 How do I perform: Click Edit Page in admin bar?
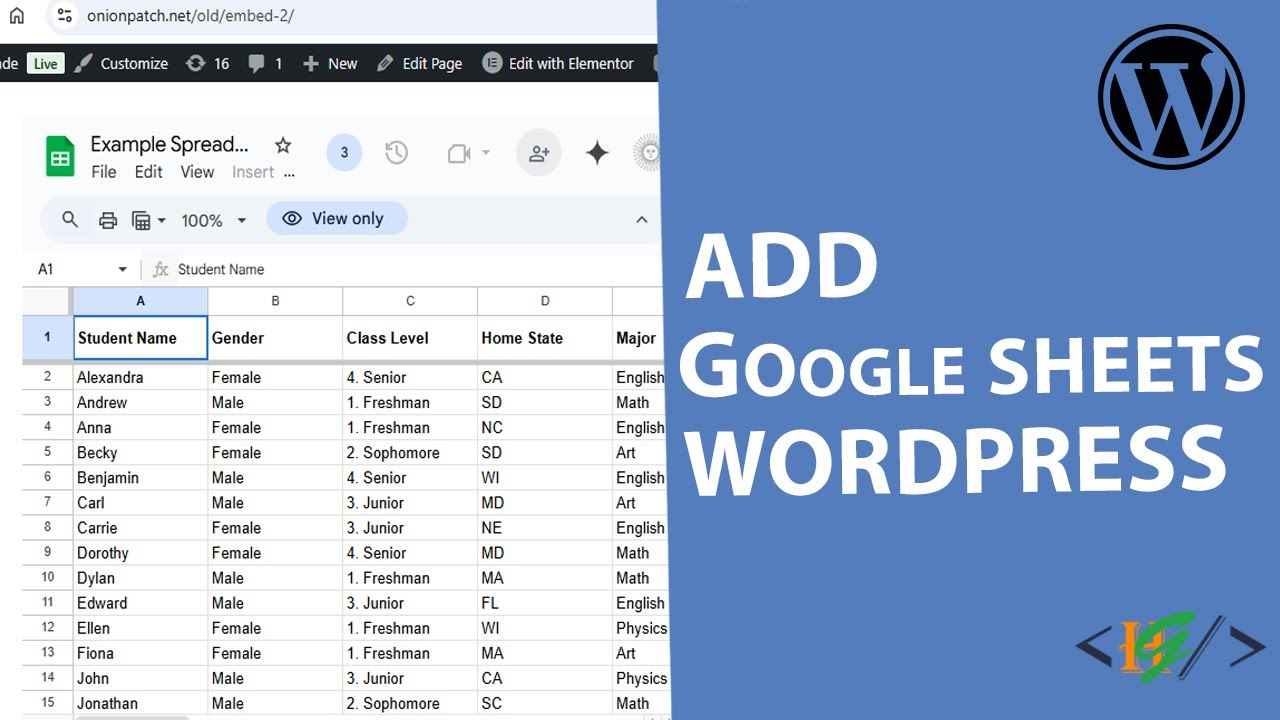tap(420, 63)
